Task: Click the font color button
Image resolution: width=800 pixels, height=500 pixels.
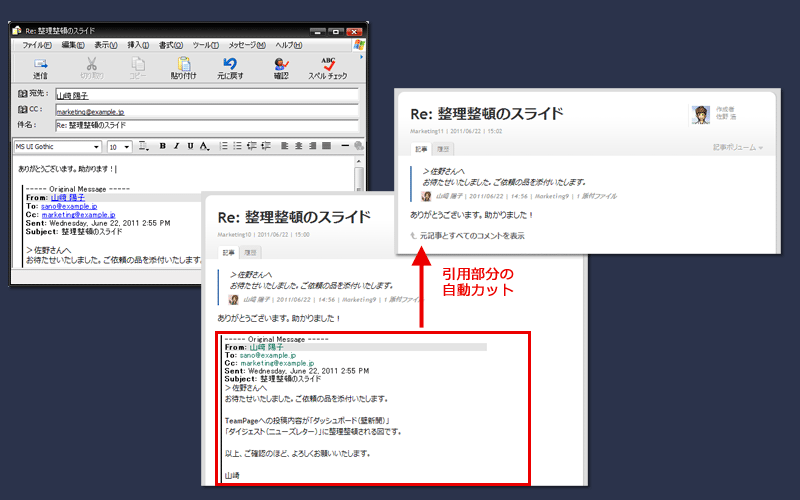Action: (x=204, y=146)
